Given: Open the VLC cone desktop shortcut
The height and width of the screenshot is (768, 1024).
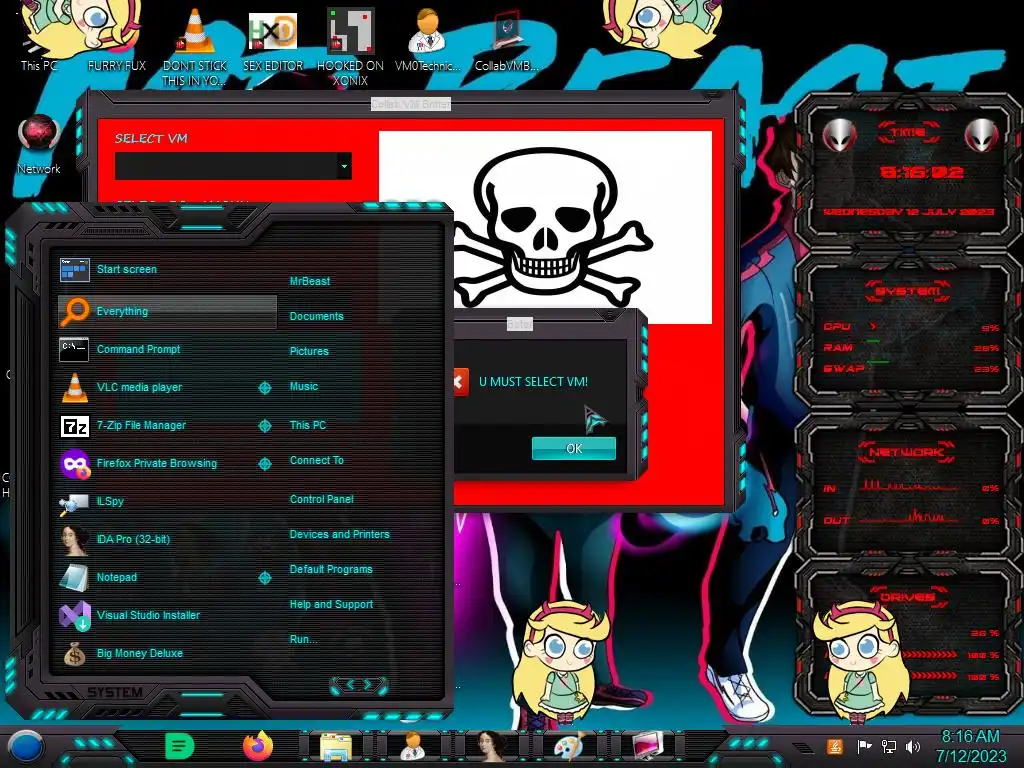Looking at the screenshot, I should coord(195,47).
